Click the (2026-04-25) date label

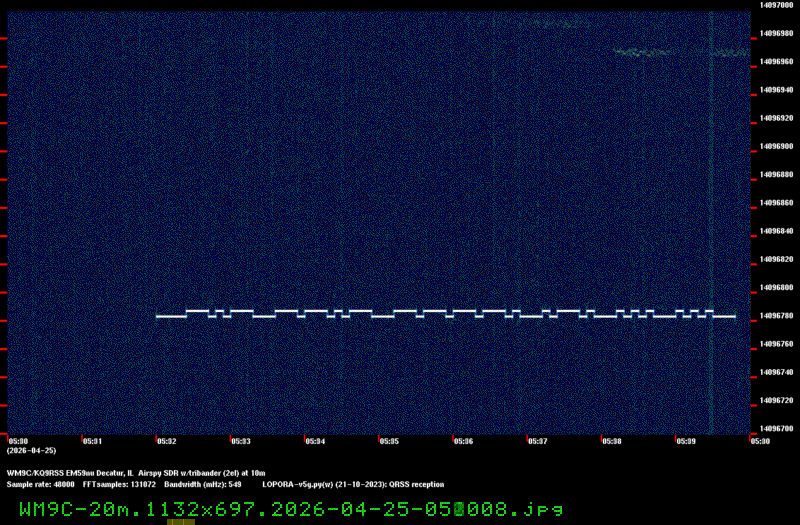[x=24, y=451]
